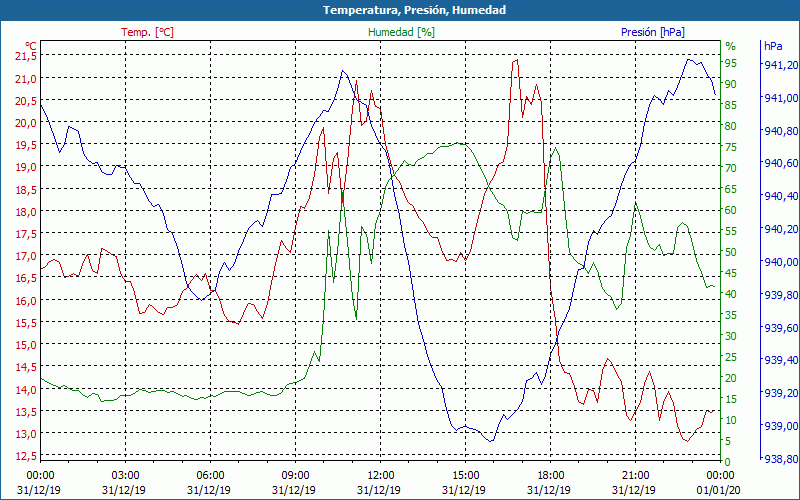Click '55' on the green humidity axis
The width and height of the screenshot is (800, 500).
pyautogui.click(x=731, y=231)
